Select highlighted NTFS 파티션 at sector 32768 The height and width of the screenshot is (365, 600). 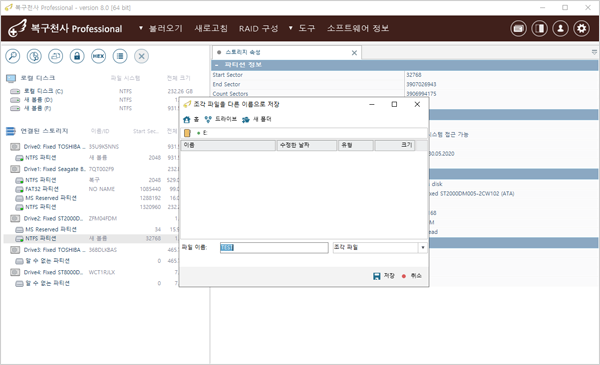tap(91, 239)
